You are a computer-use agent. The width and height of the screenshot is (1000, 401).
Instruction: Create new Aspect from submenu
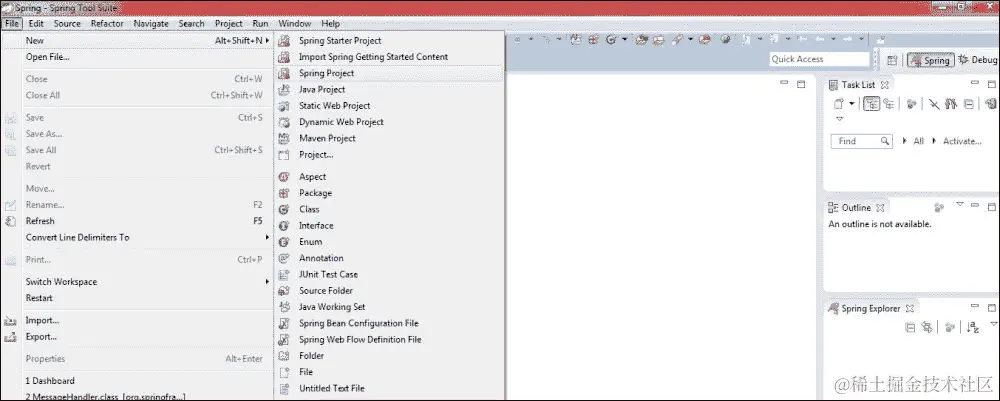[390, 177]
